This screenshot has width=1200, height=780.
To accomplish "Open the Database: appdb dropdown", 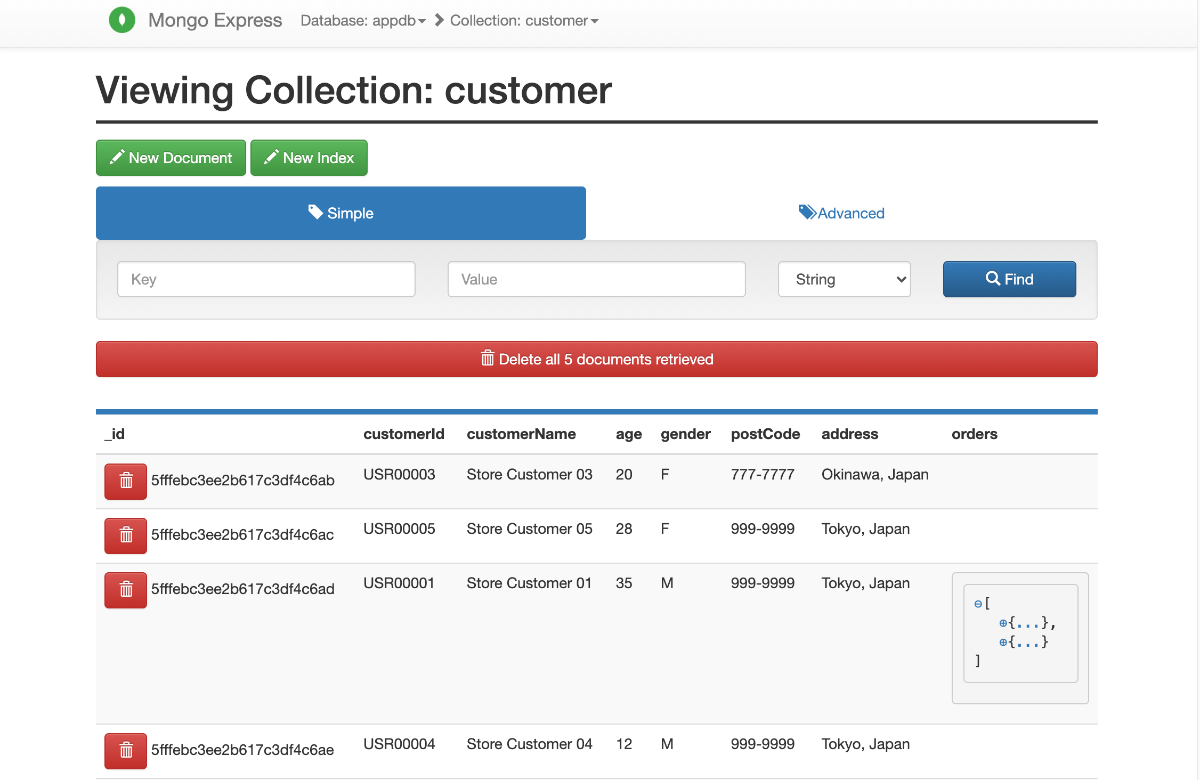I will tap(363, 20).
